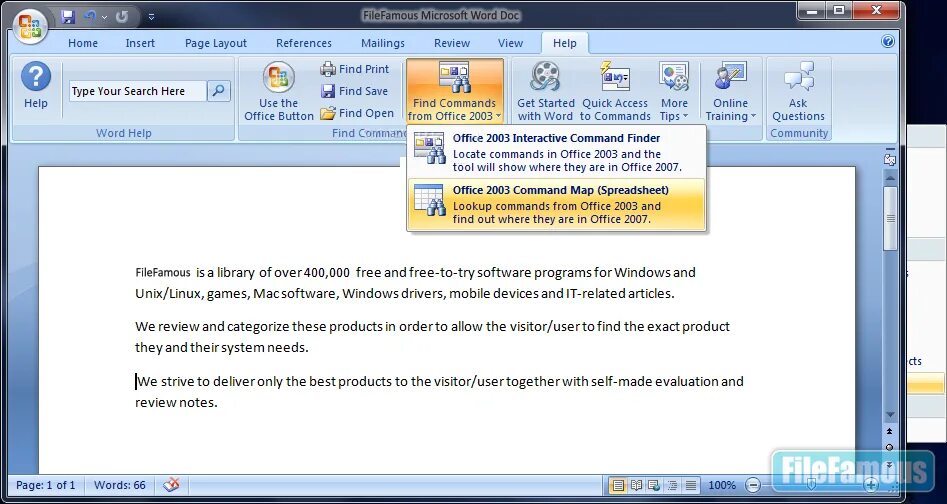Open Customize Quick Access Toolbar dropdown

pos(151,18)
